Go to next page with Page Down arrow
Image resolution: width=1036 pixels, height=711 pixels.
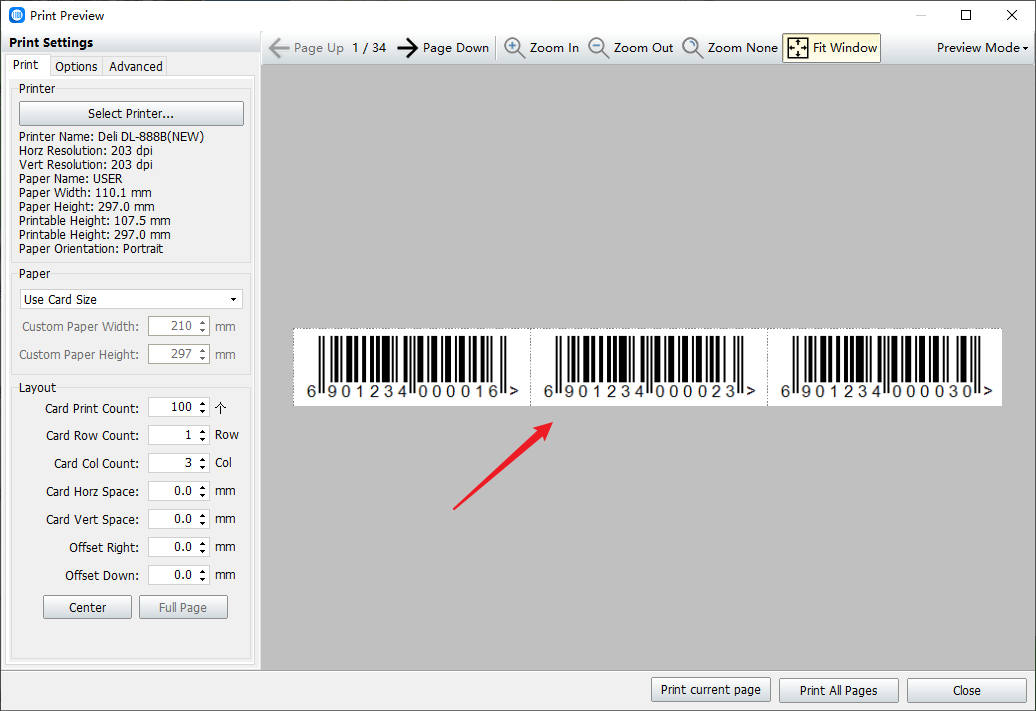(x=408, y=48)
